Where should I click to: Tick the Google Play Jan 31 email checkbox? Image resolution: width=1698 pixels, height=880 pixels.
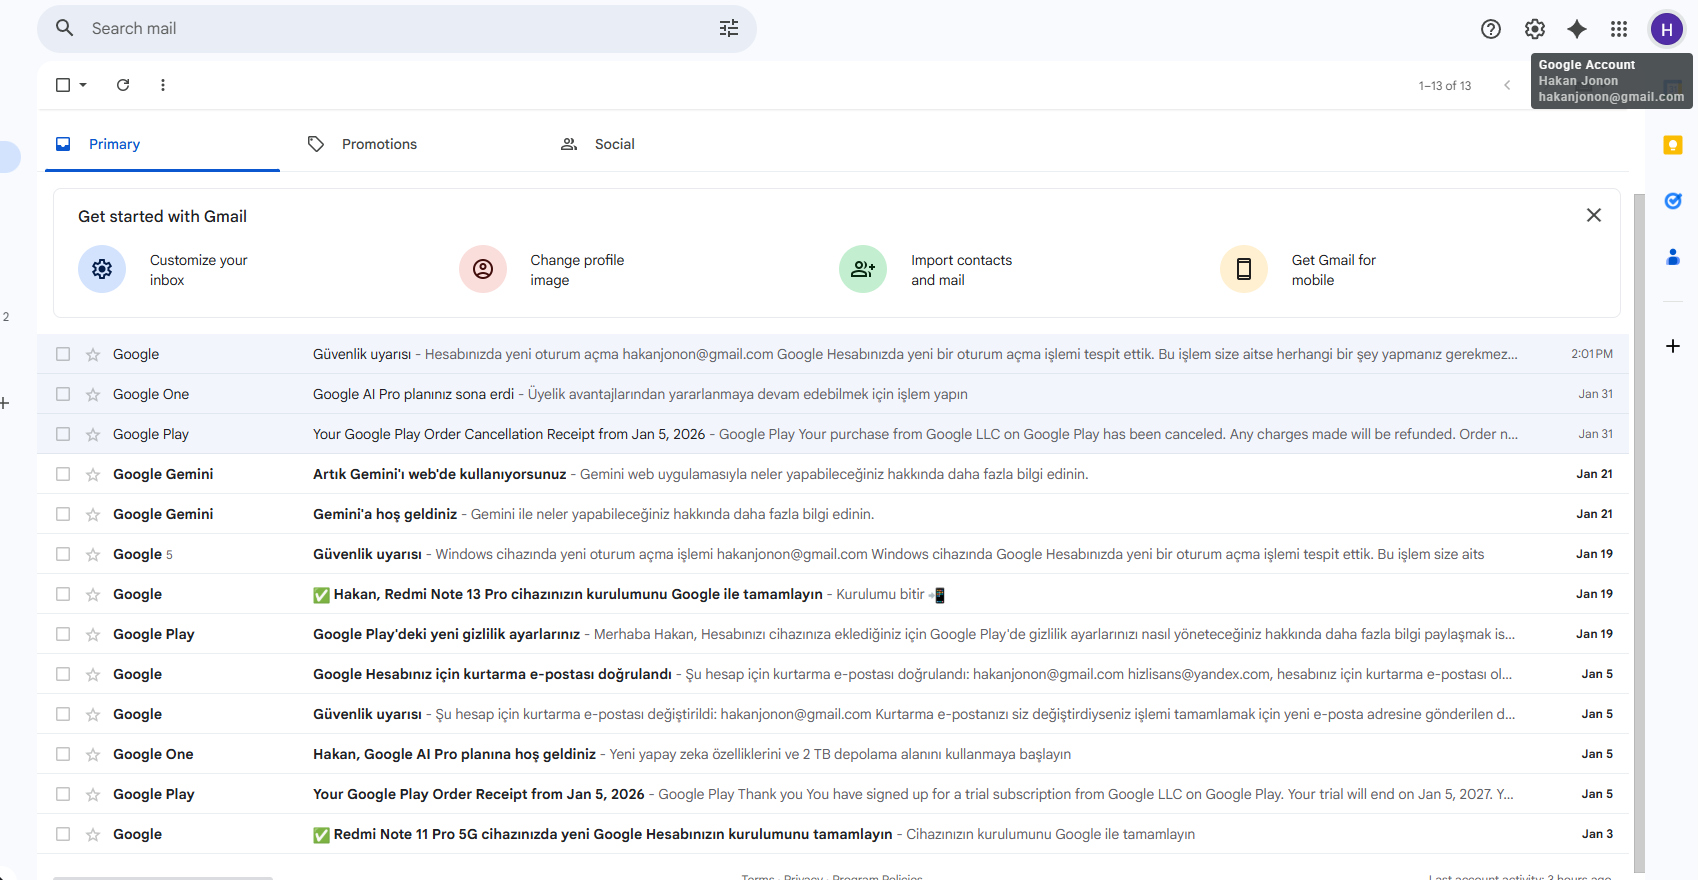point(63,434)
